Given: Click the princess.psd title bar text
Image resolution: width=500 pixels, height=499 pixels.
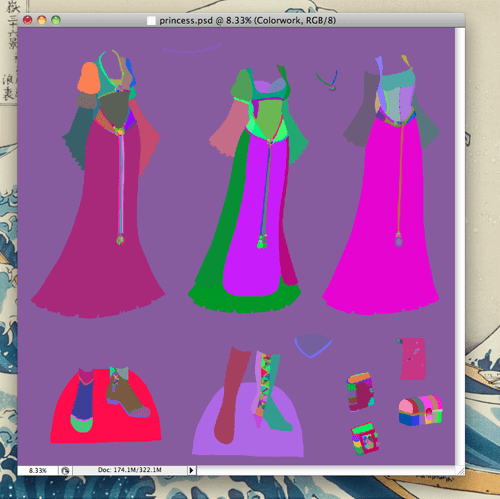Looking at the screenshot, I should [x=247, y=21].
